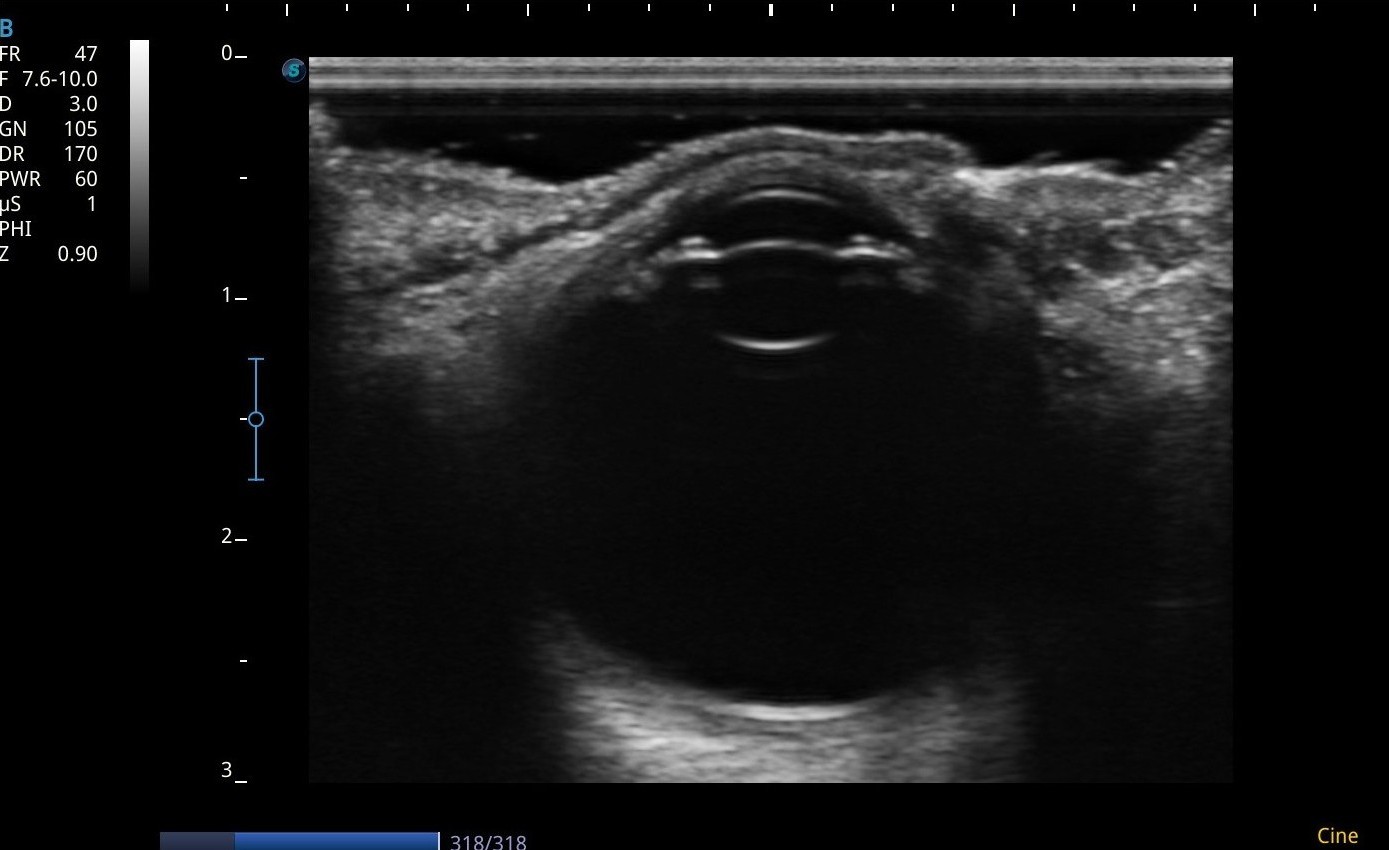
Task: Select the D 3.0 depth parameter
Action: (x=49, y=104)
